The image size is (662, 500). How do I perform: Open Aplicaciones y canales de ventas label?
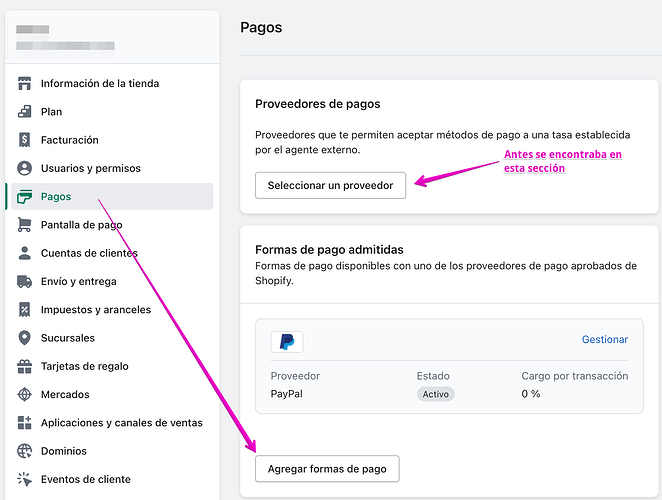(122, 423)
